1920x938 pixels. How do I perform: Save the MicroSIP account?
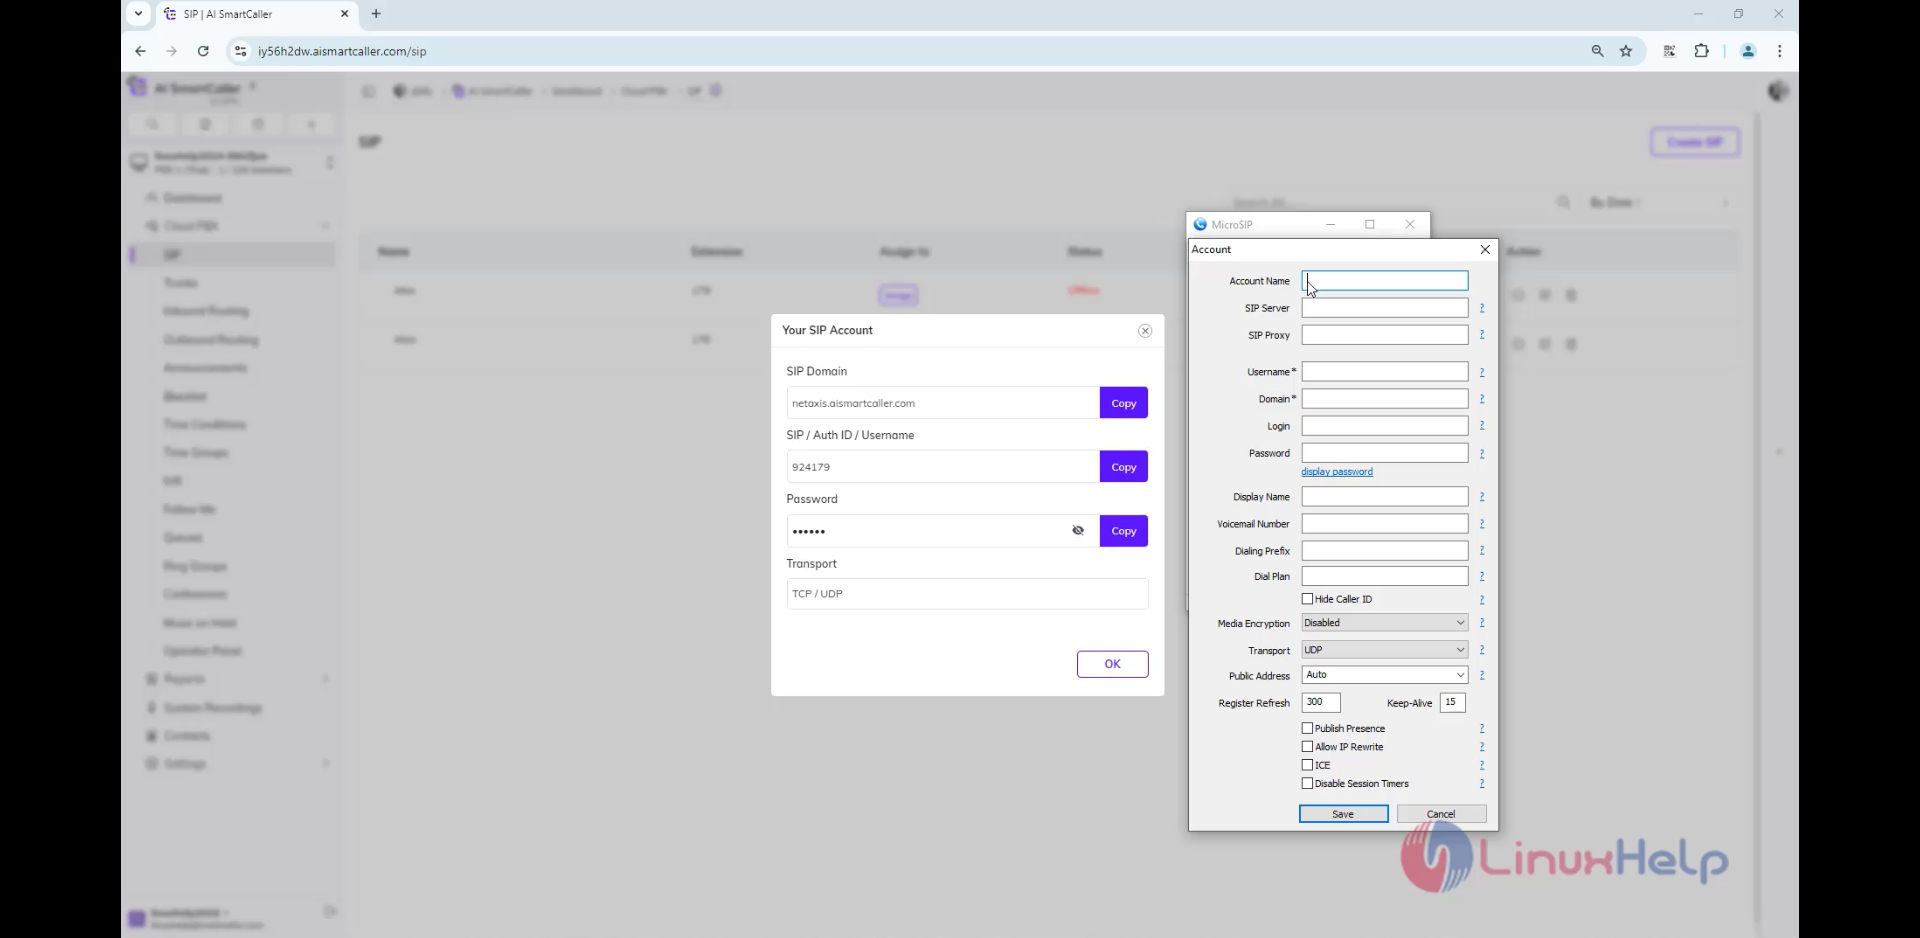click(1343, 814)
